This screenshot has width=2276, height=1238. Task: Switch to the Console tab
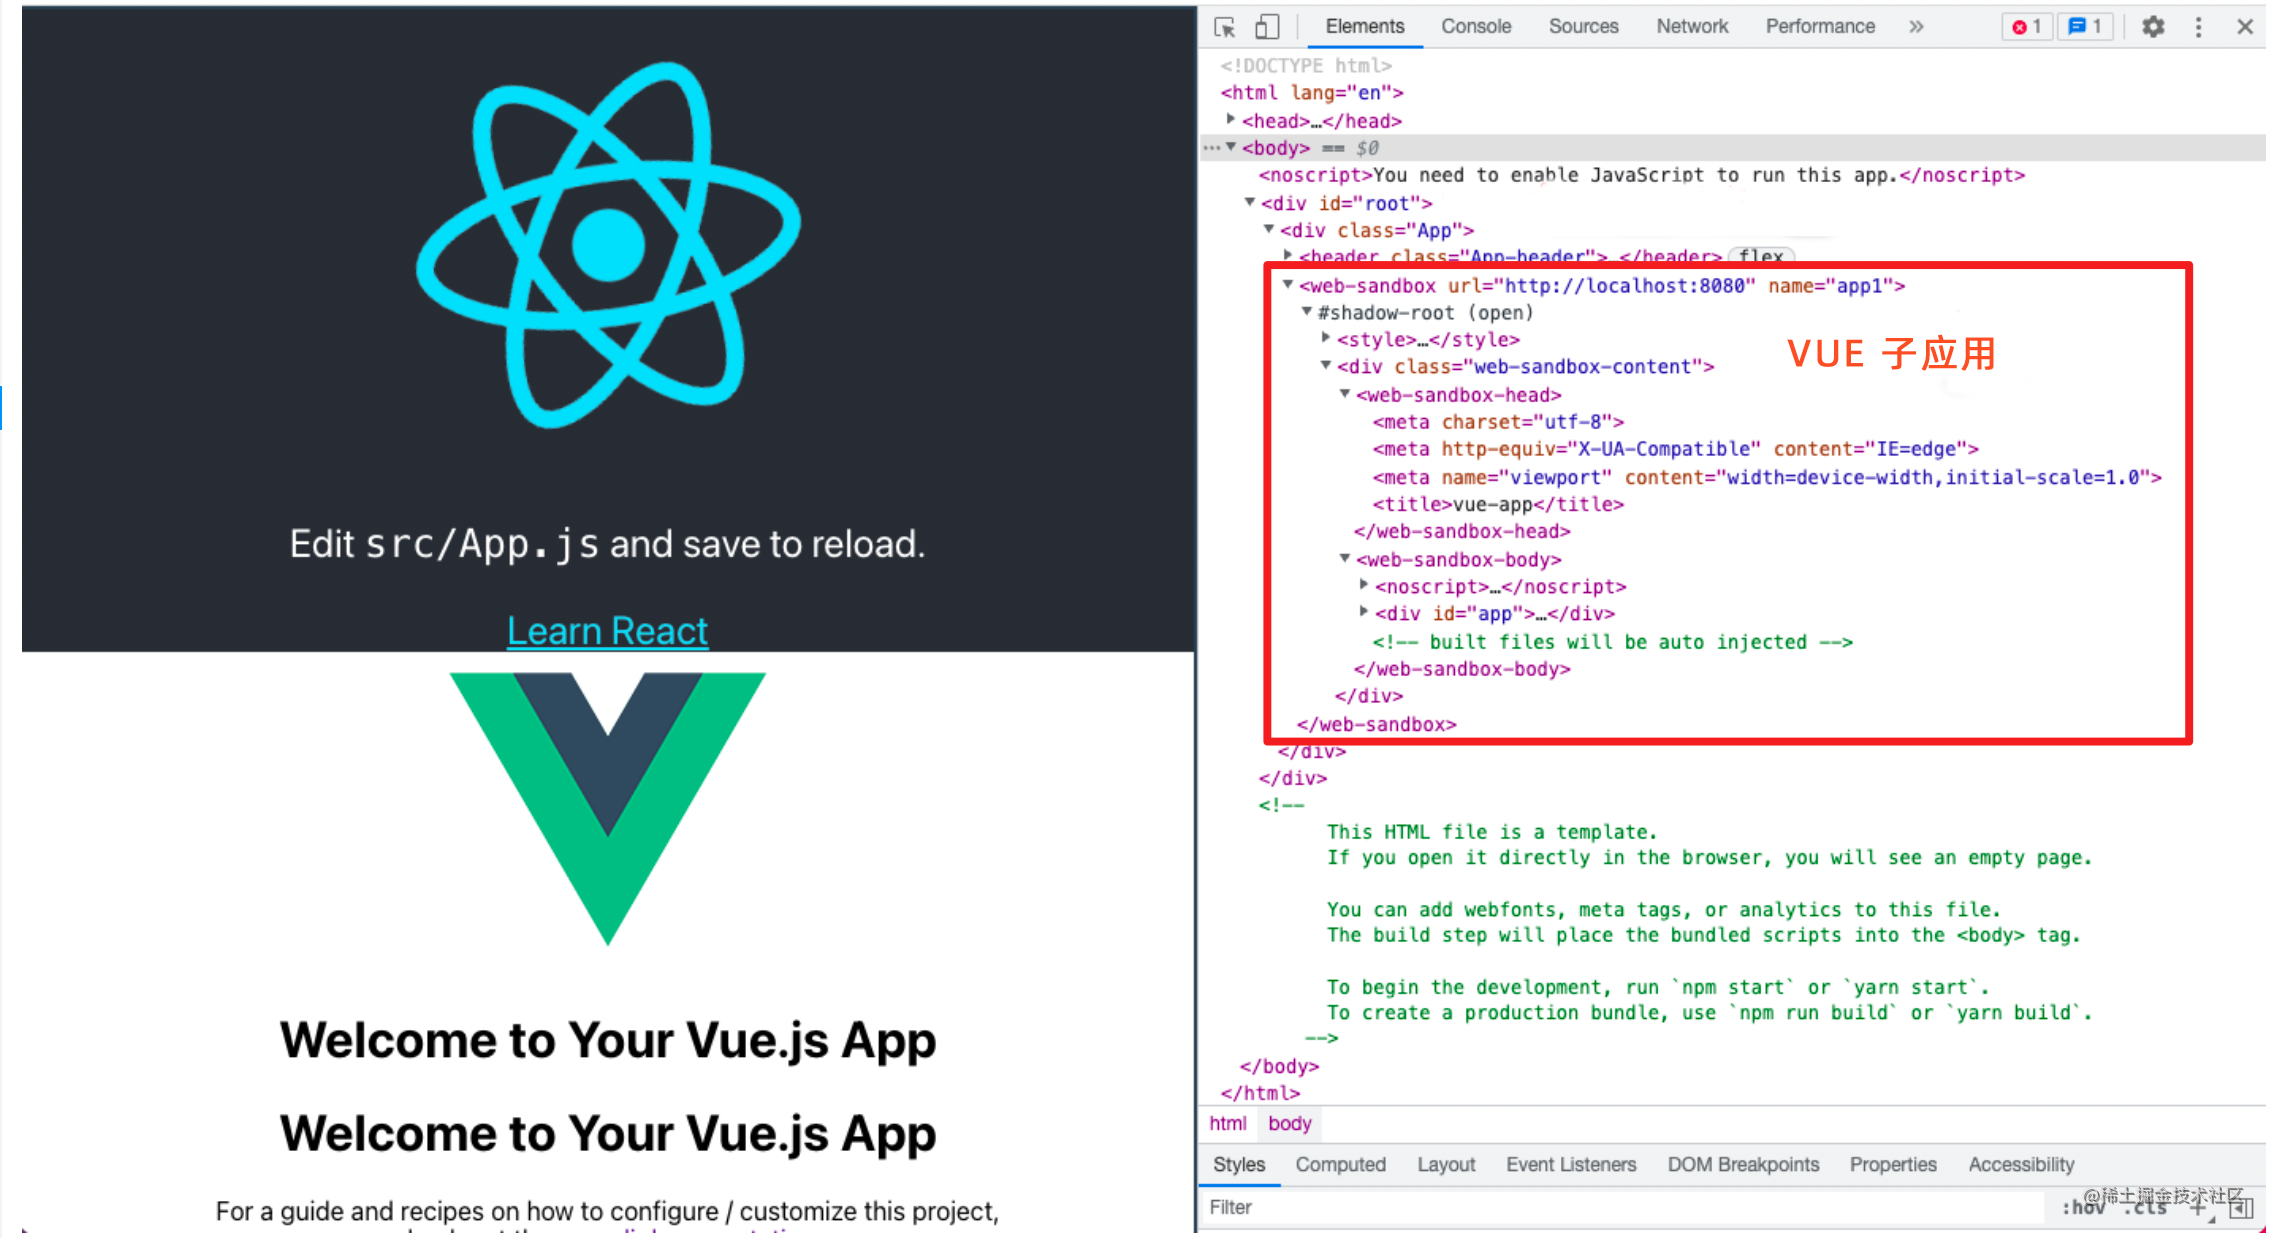coord(1475,27)
